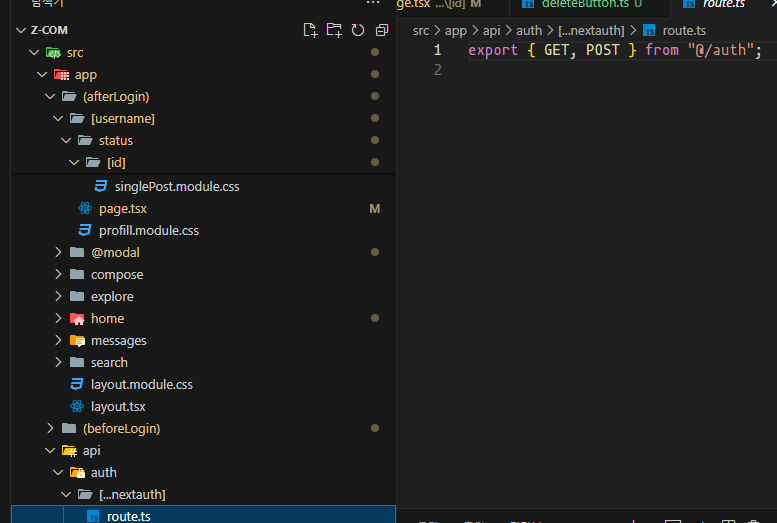Collapse the (afterLogin) folder chevron
Viewport: 777px width, 523px height.
click(50, 96)
